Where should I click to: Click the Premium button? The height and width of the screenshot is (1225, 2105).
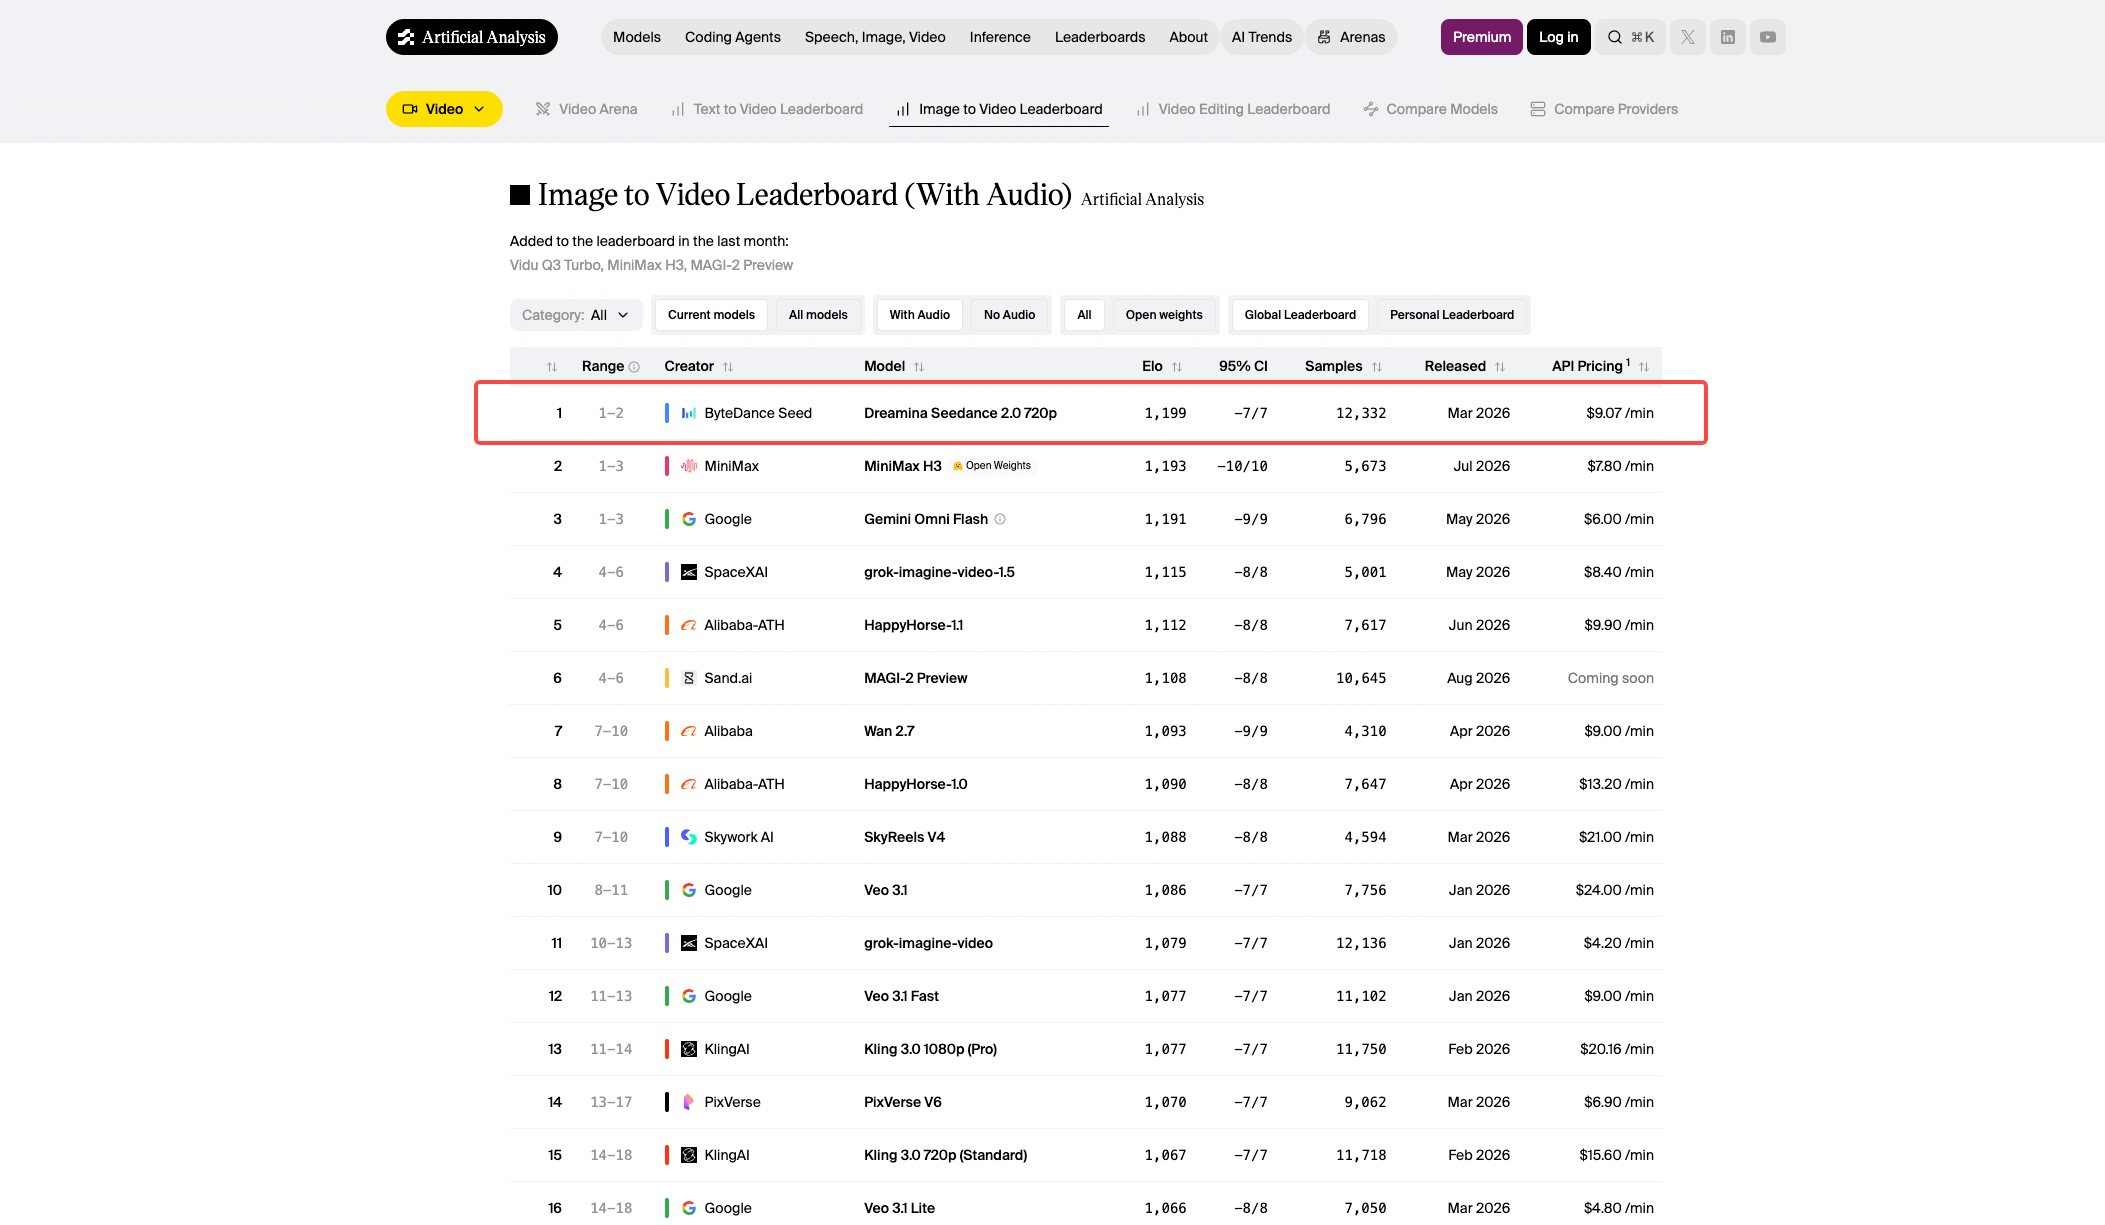pos(1482,37)
